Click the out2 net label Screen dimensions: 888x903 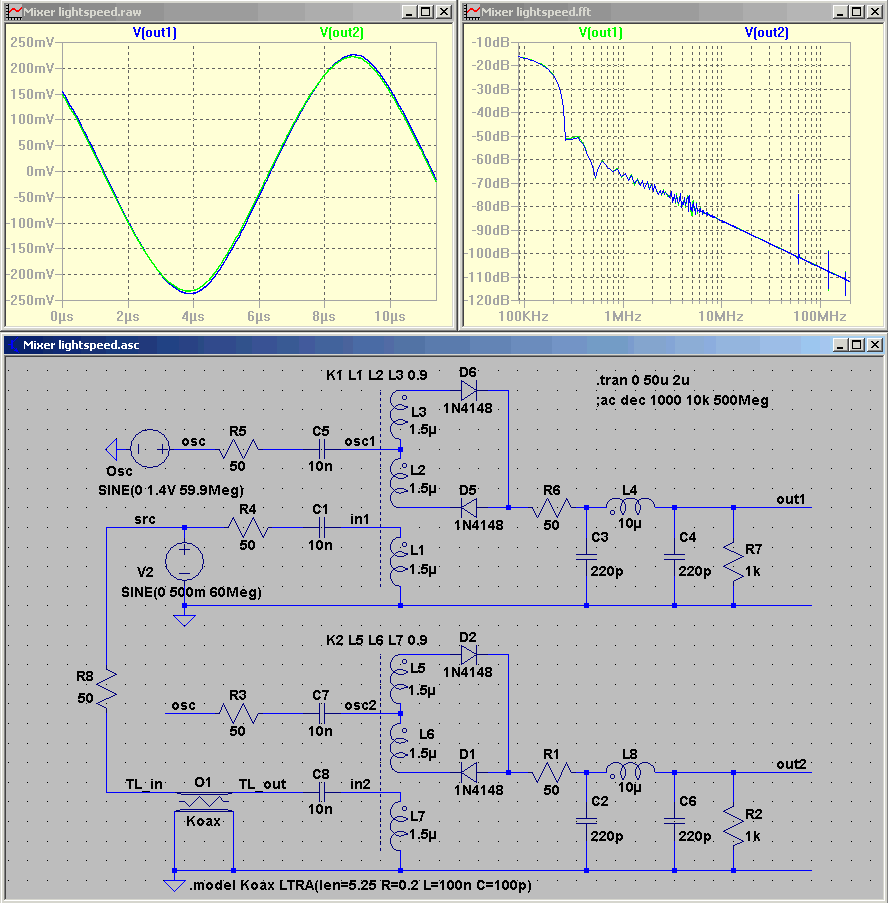click(791, 764)
